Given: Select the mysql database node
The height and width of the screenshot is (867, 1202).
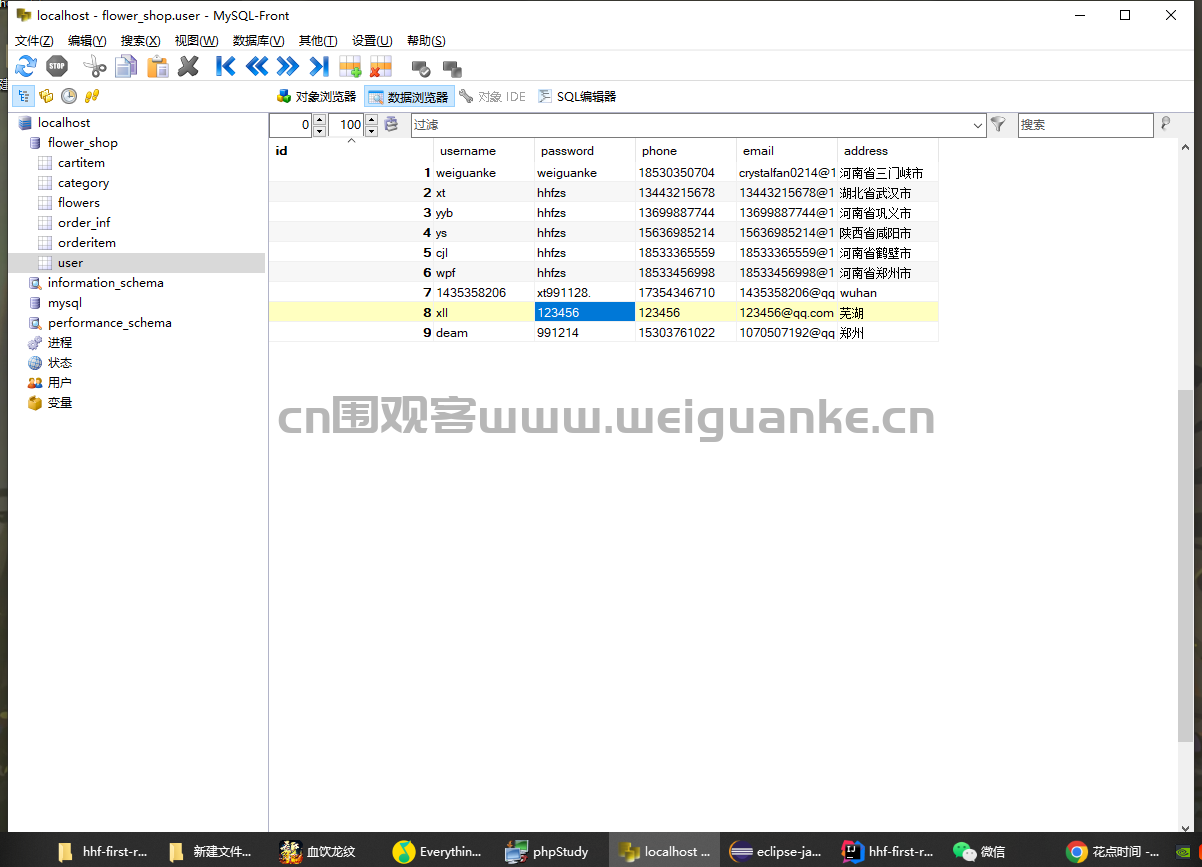Looking at the screenshot, I should tap(65, 302).
